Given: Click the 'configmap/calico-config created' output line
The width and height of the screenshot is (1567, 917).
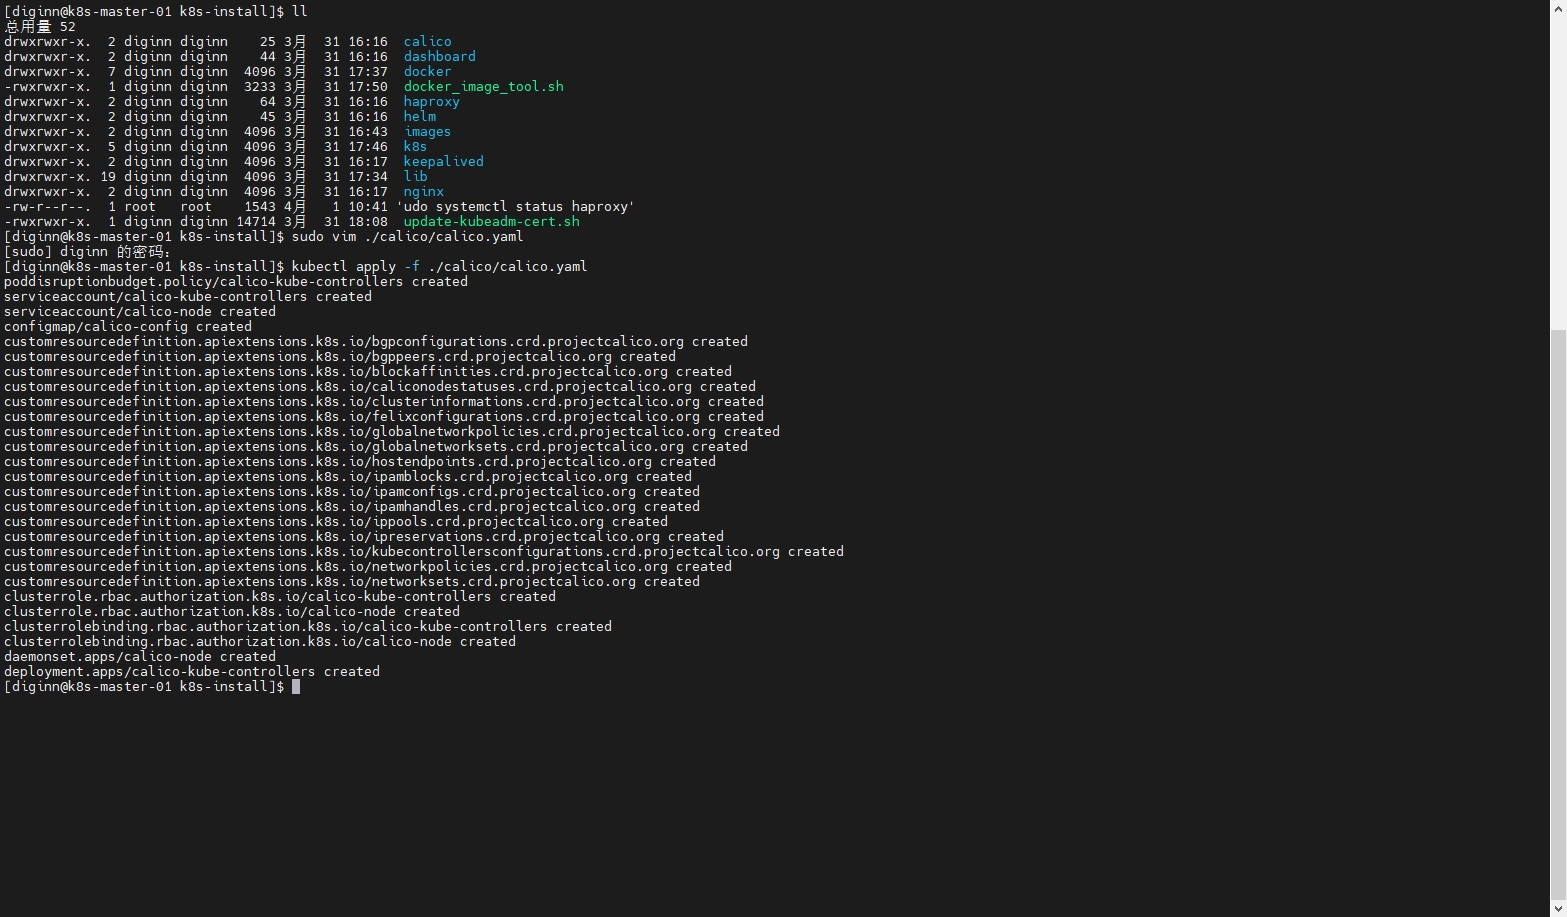Looking at the screenshot, I should (128, 327).
